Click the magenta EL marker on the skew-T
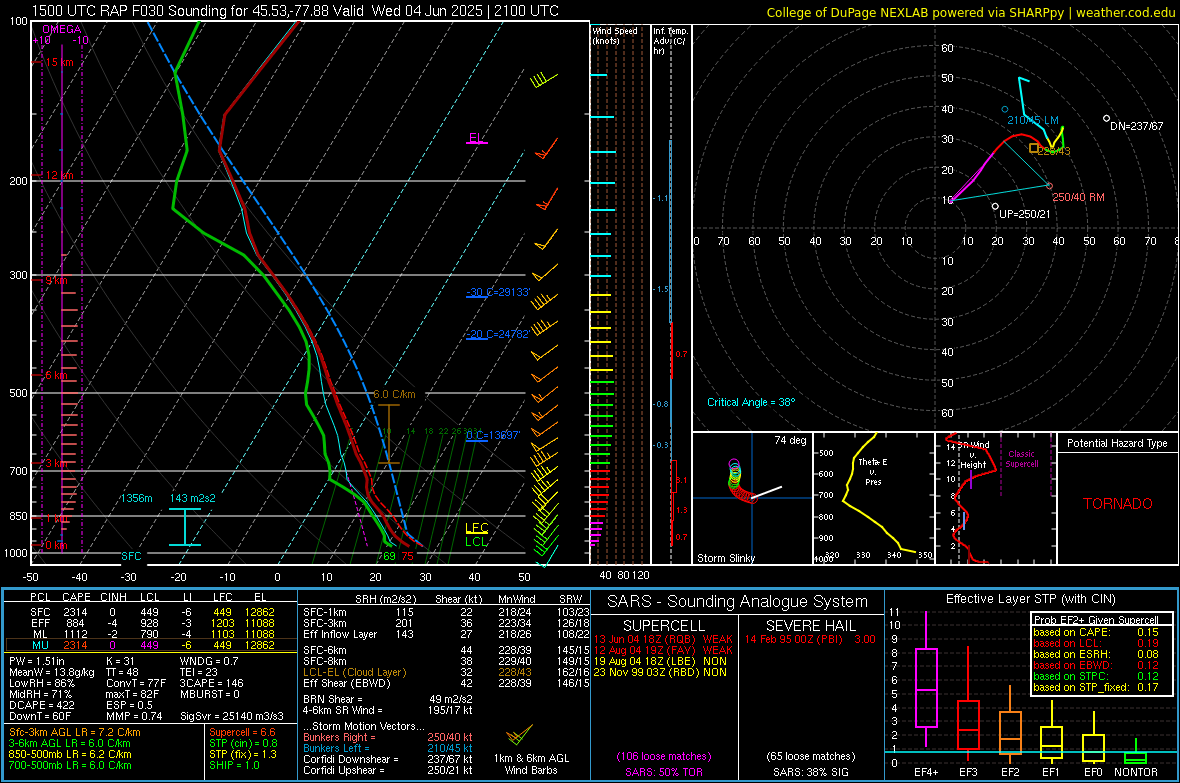Viewport: 1180px width, 783px height. pos(476,138)
